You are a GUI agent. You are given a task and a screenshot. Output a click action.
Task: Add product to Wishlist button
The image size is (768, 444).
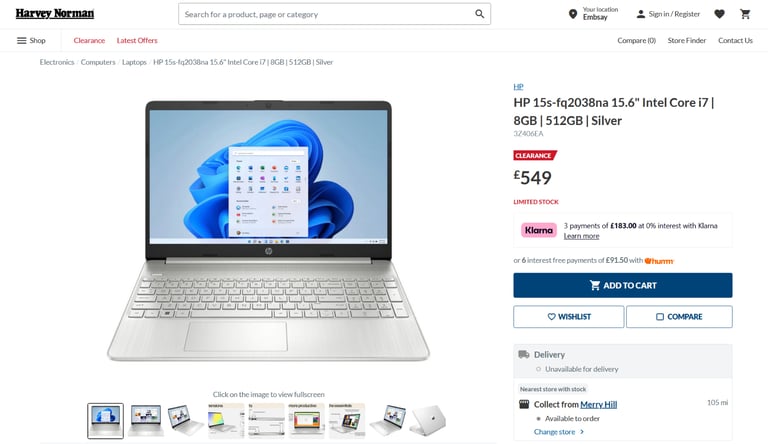click(x=569, y=317)
